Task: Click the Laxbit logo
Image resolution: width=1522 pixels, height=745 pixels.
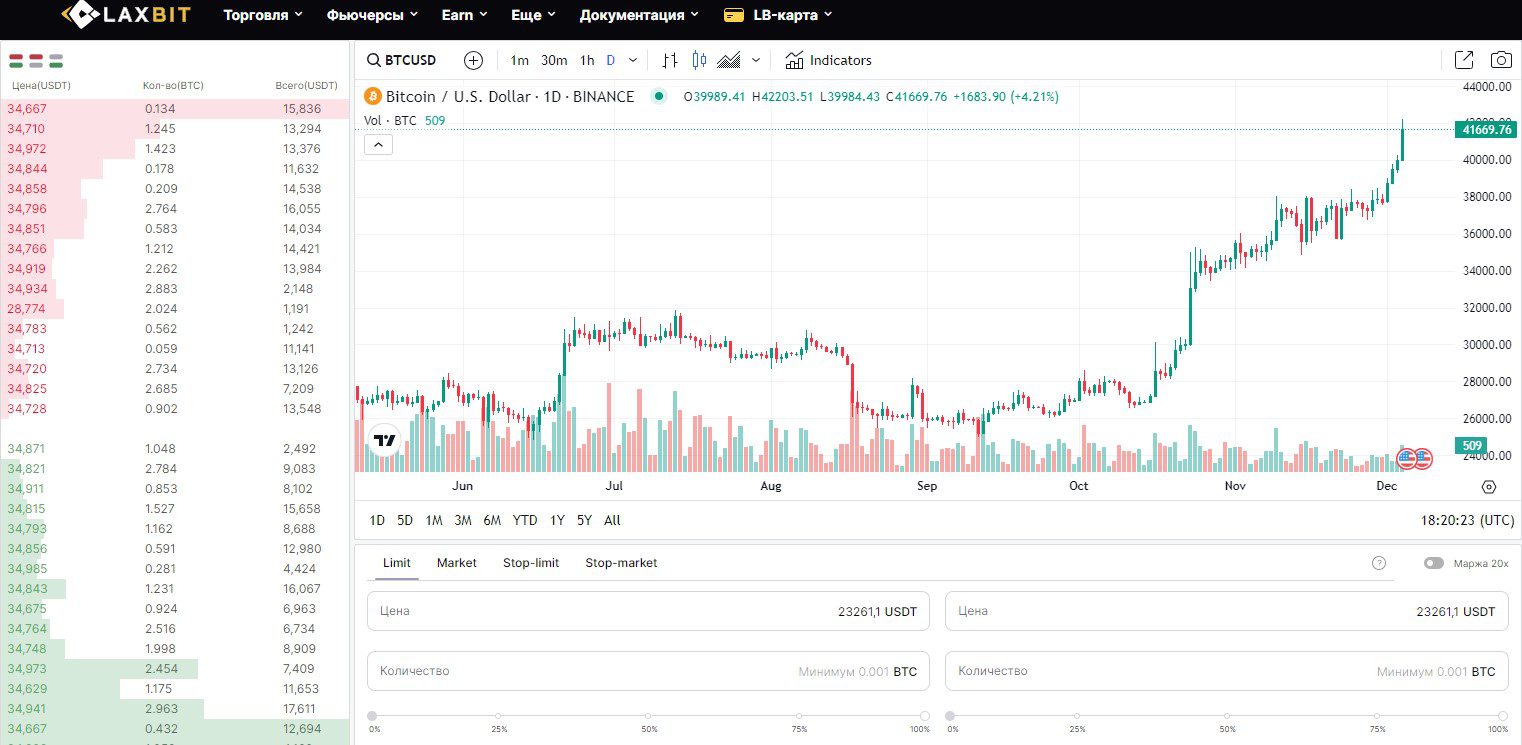Action: coord(125,15)
